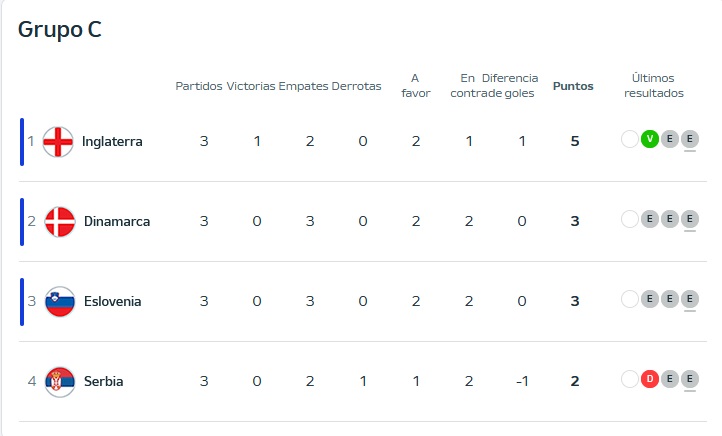Select the Serbia team name
722x436 pixels.
coord(104,381)
